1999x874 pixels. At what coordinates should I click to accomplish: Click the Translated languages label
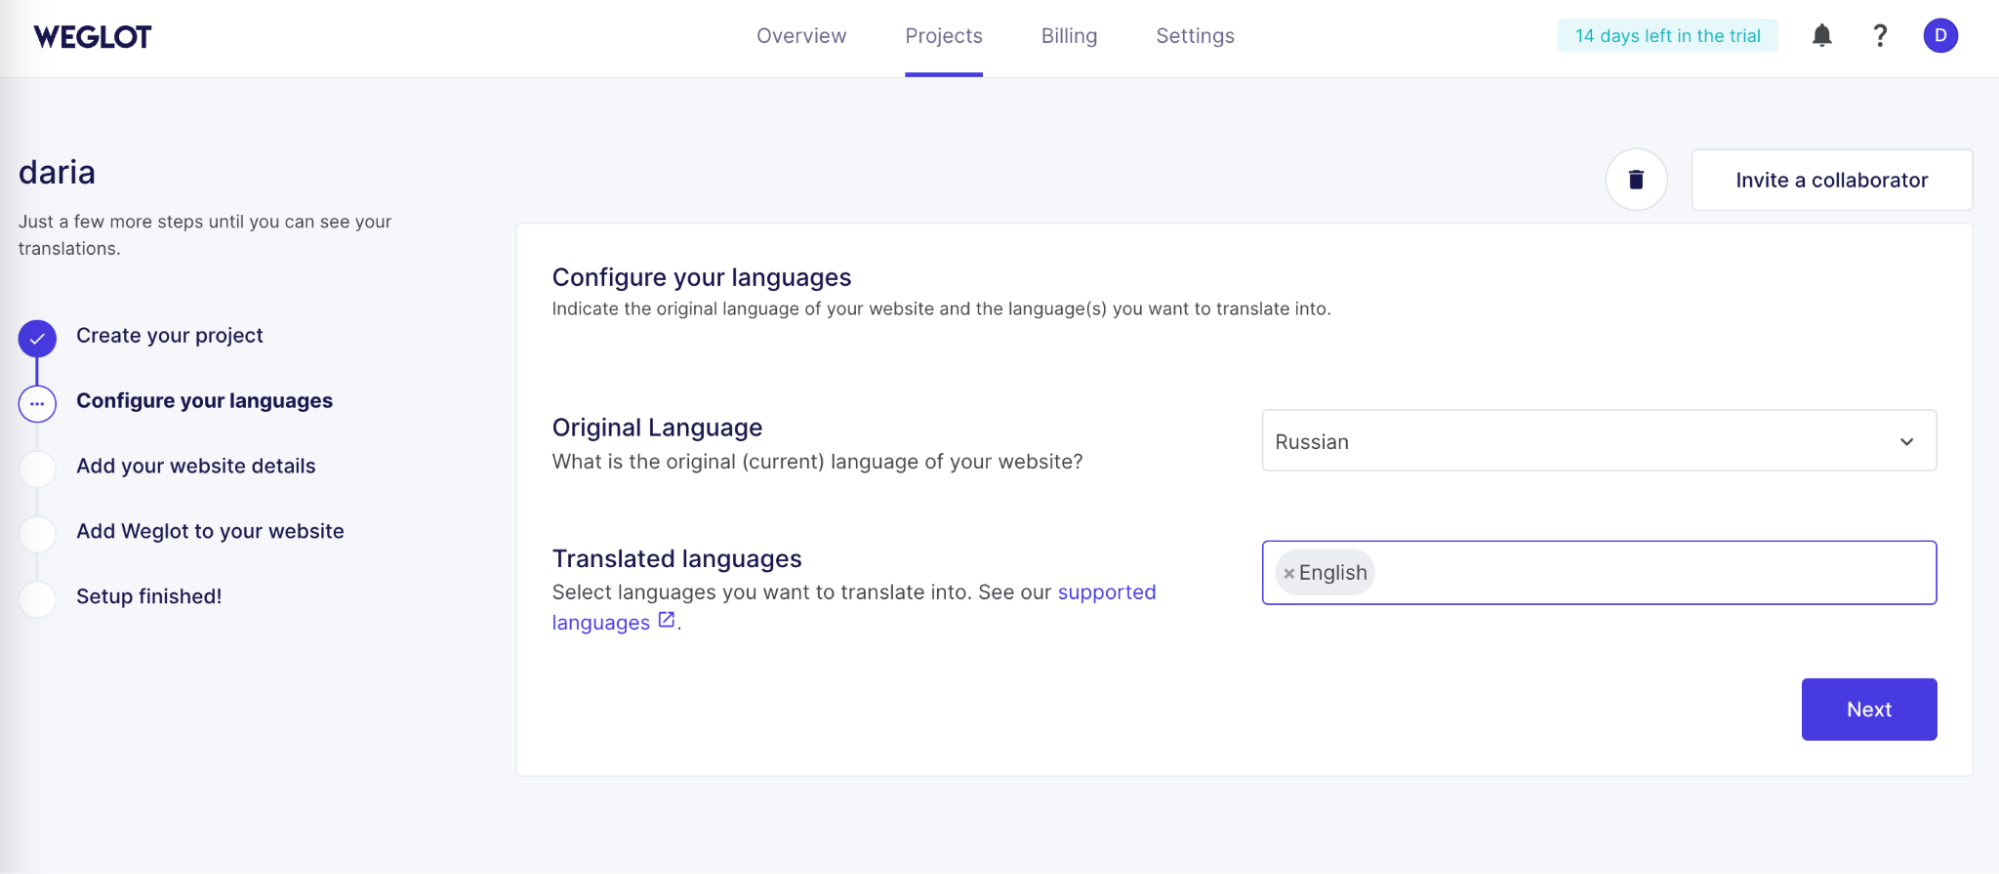click(677, 558)
